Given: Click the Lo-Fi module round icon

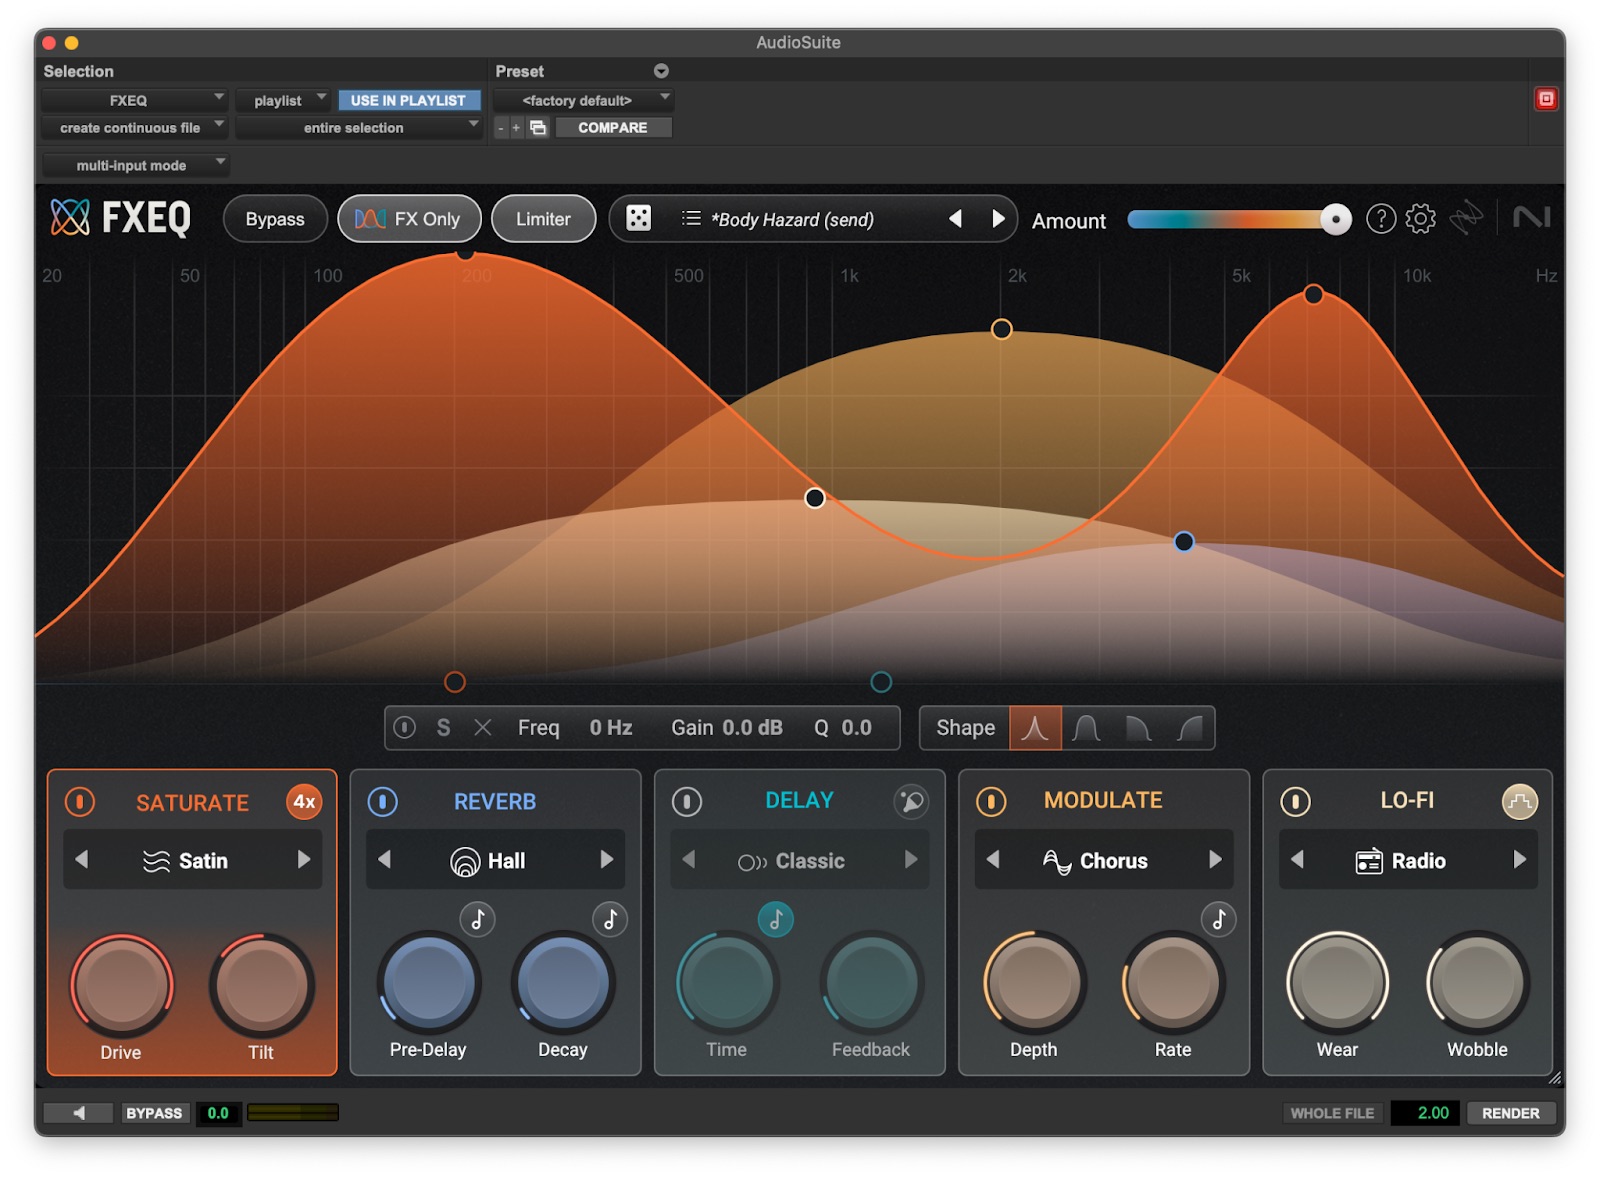Looking at the screenshot, I should (x=1519, y=801).
